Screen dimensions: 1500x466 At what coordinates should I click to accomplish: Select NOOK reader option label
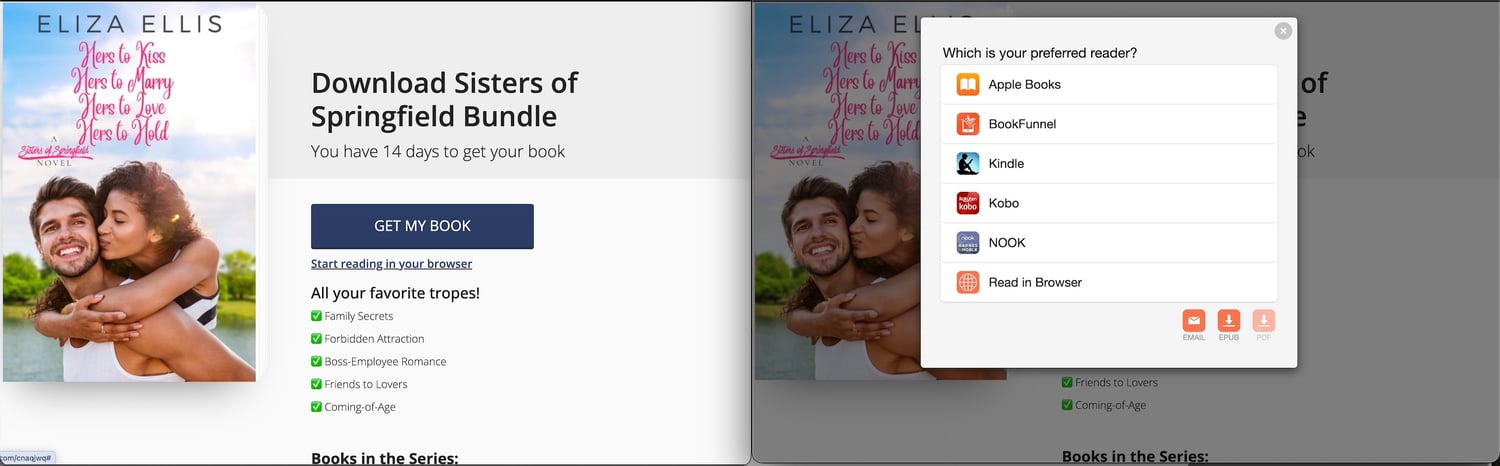(x=1007, y=243)
